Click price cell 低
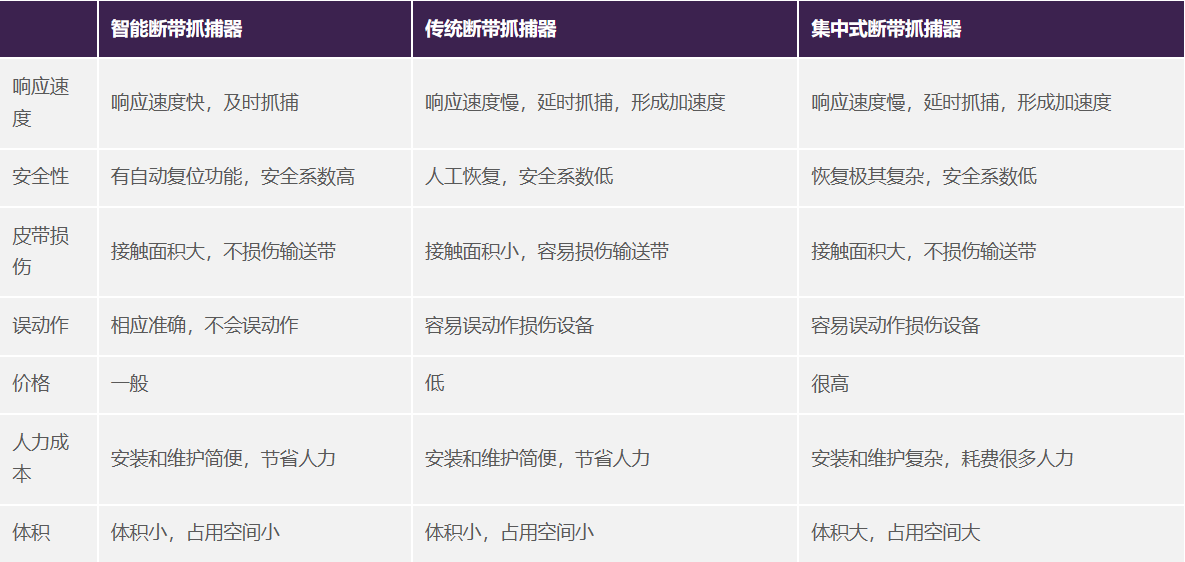The width and height of the screenshot is (1185, 562). click(605, 384)
